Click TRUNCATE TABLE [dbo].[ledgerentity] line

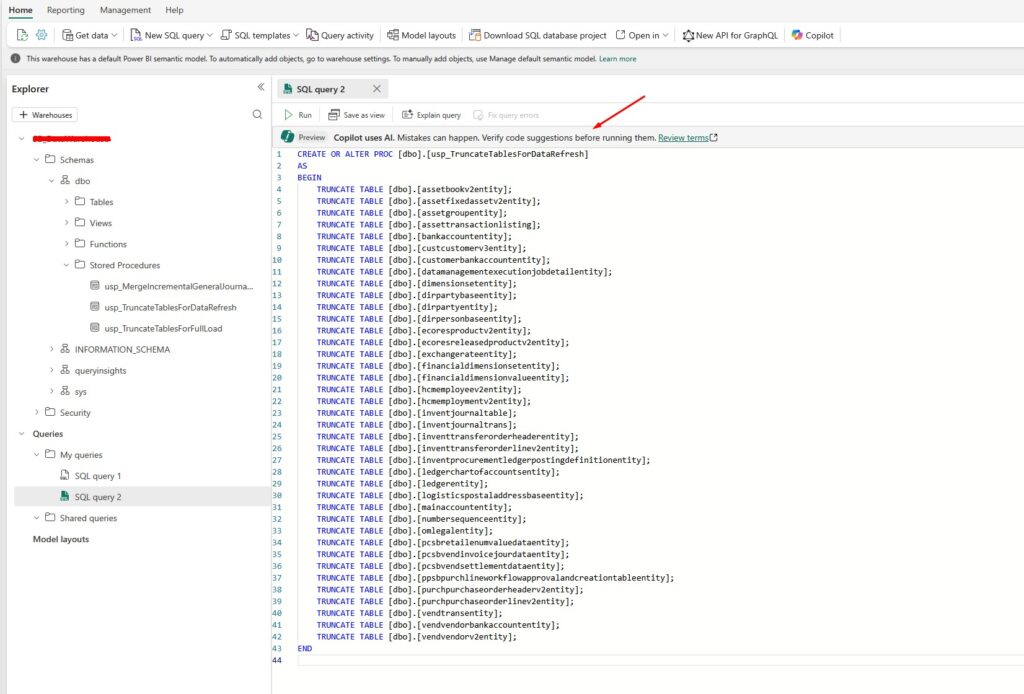(x=402, y=484)
